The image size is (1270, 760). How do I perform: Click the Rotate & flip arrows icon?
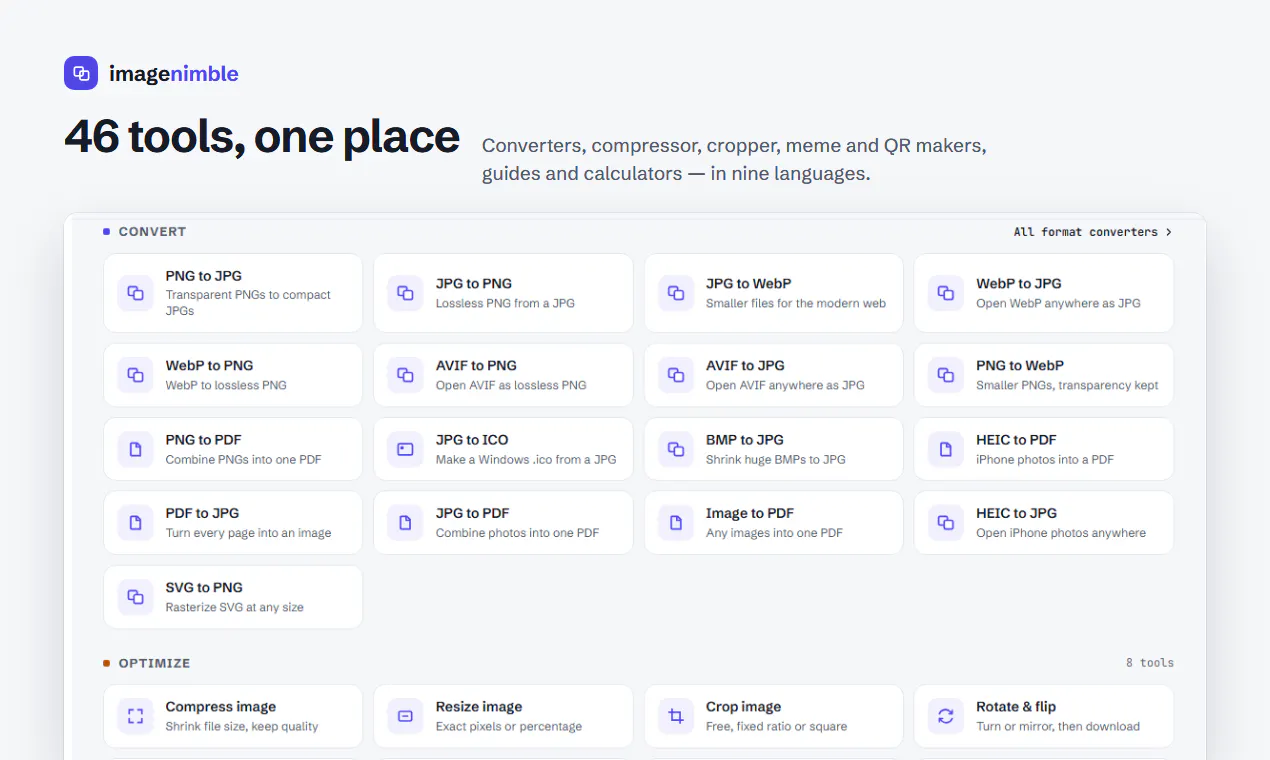pos(946,716)
